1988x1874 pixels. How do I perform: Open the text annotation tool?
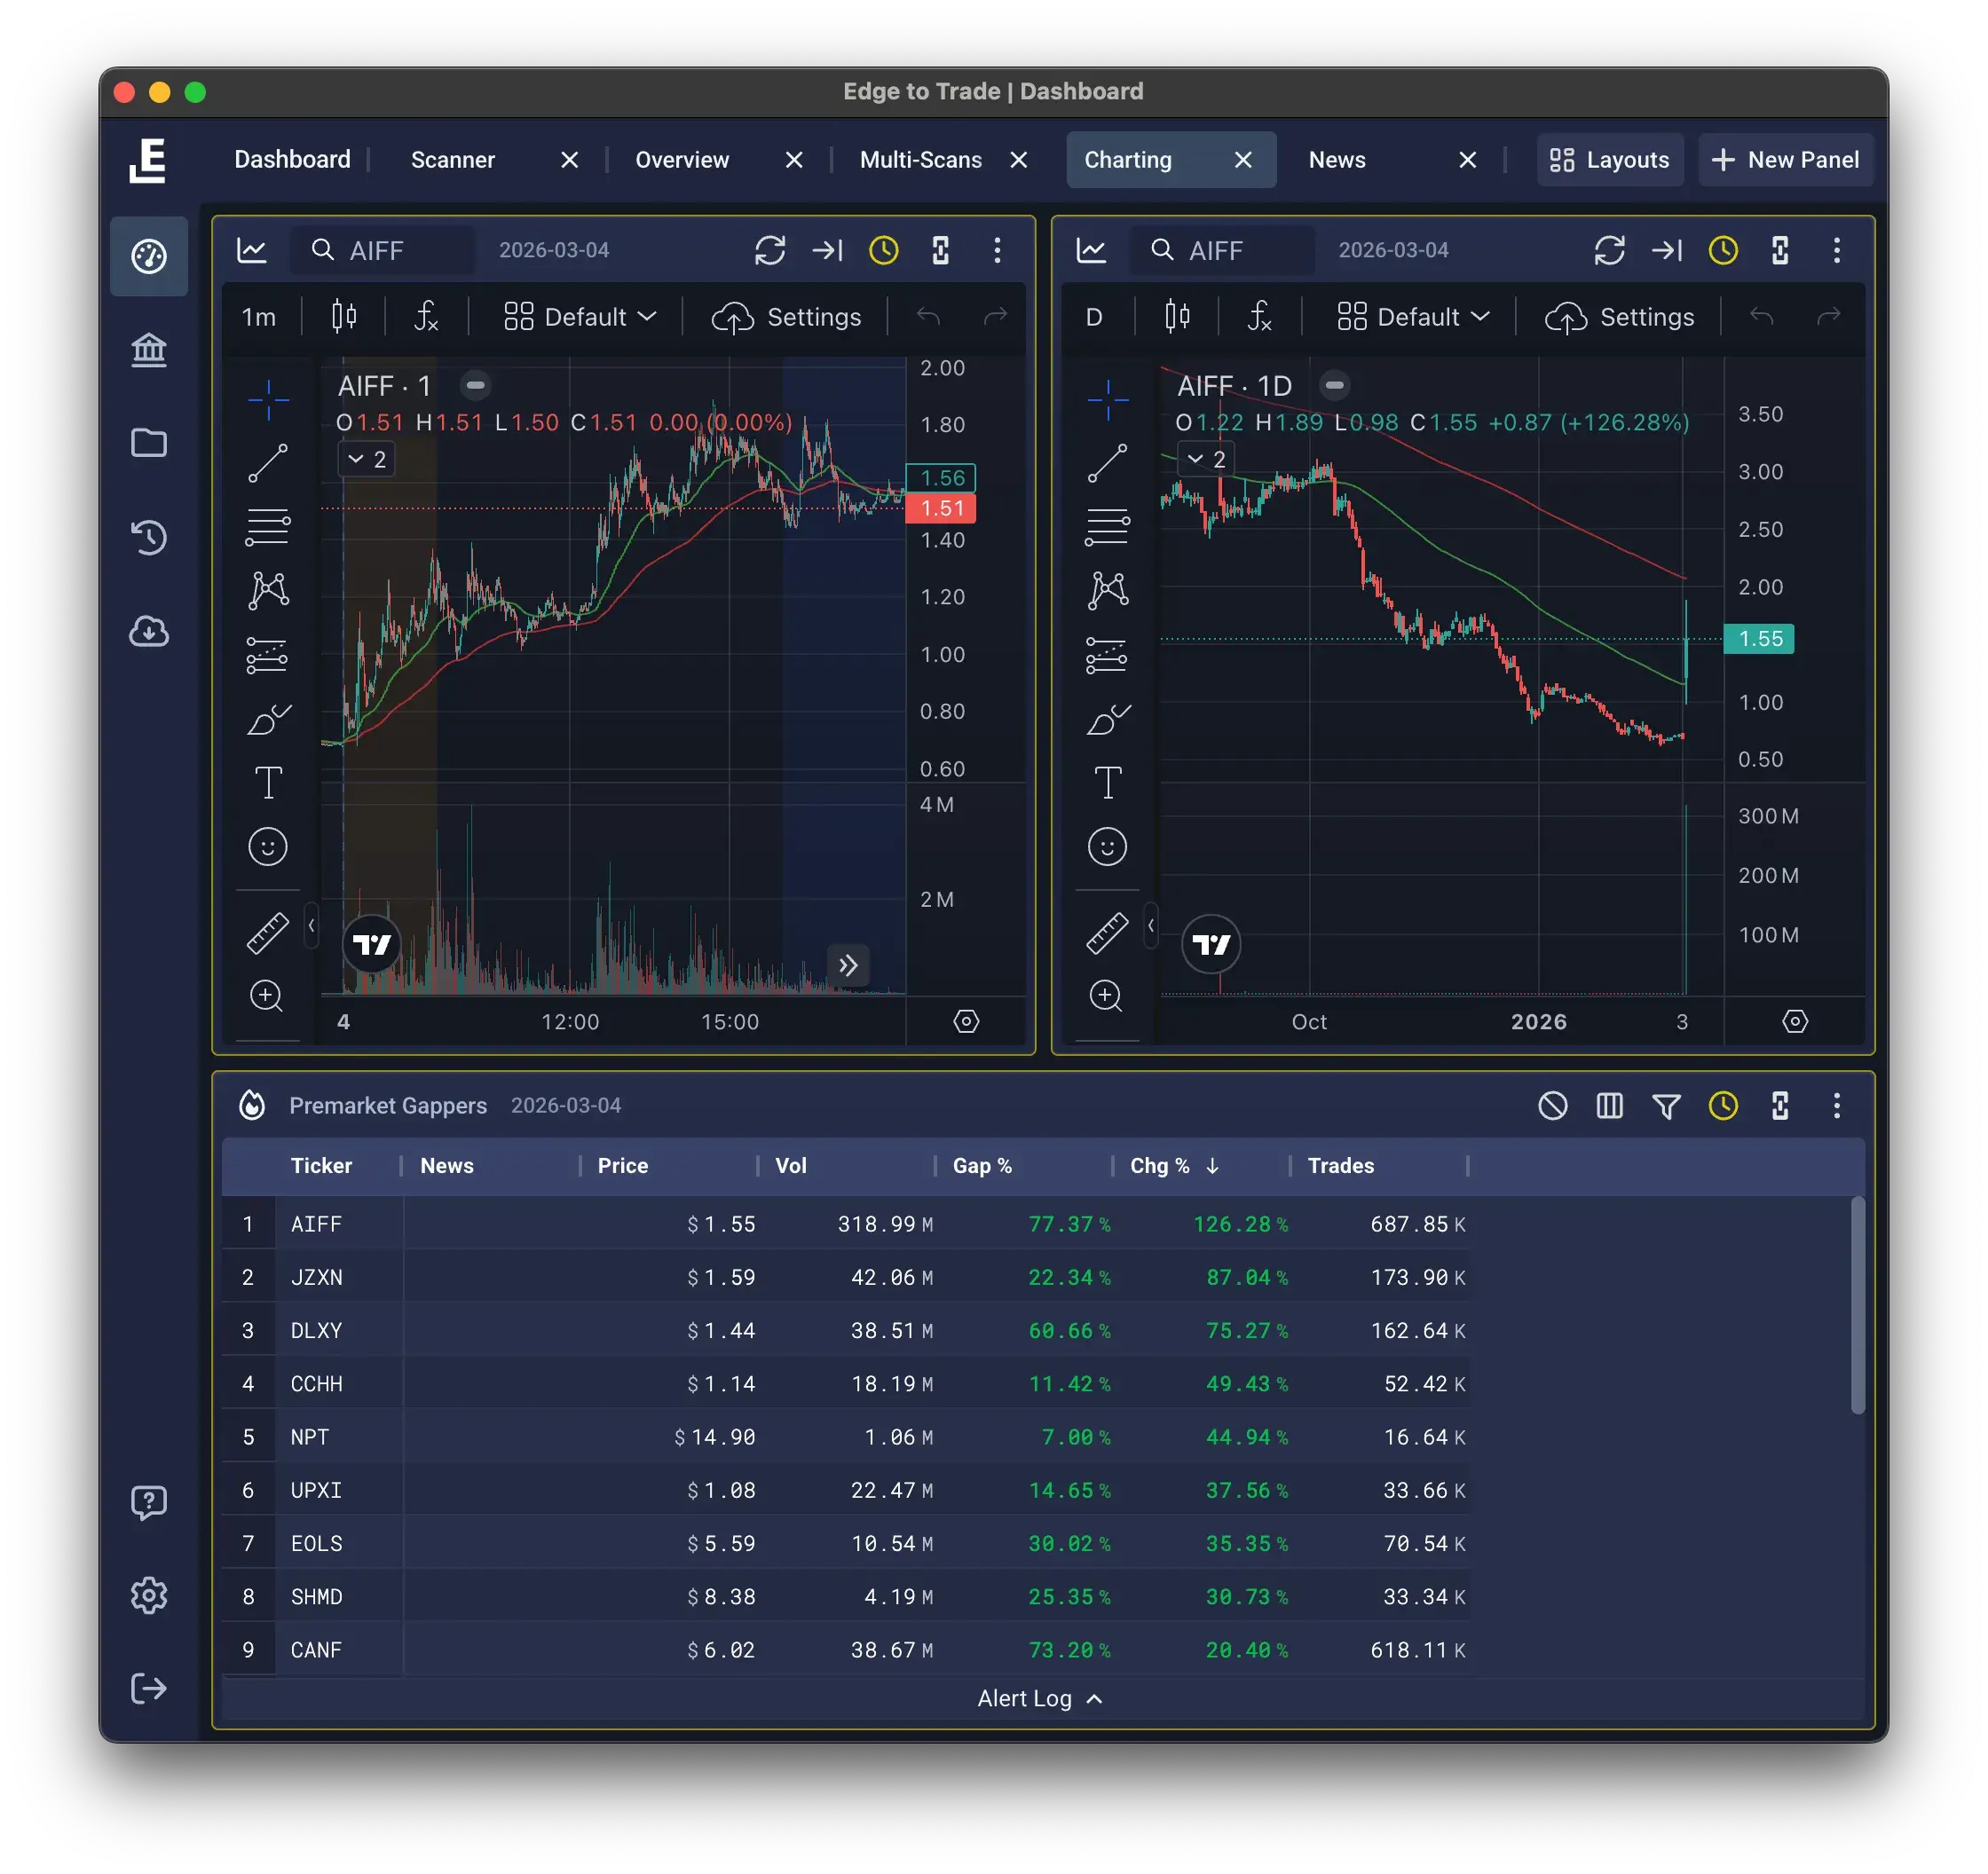[268, 783]
